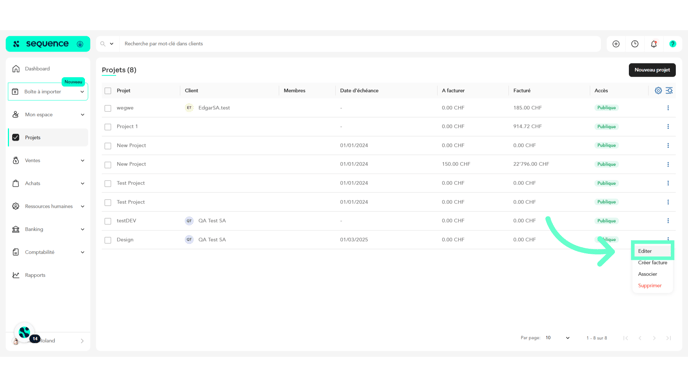Click the quick add plus icon
Screen dimensions: 688x387
(x=616, y=44)
